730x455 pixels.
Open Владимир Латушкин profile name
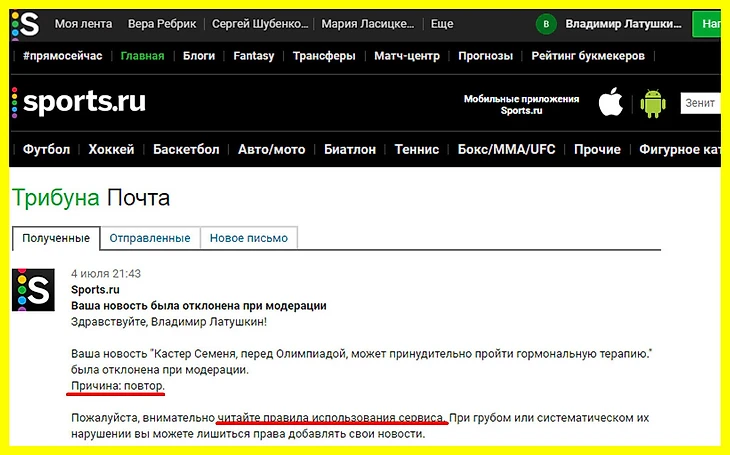pyautogui.click(x=623, y=24)
